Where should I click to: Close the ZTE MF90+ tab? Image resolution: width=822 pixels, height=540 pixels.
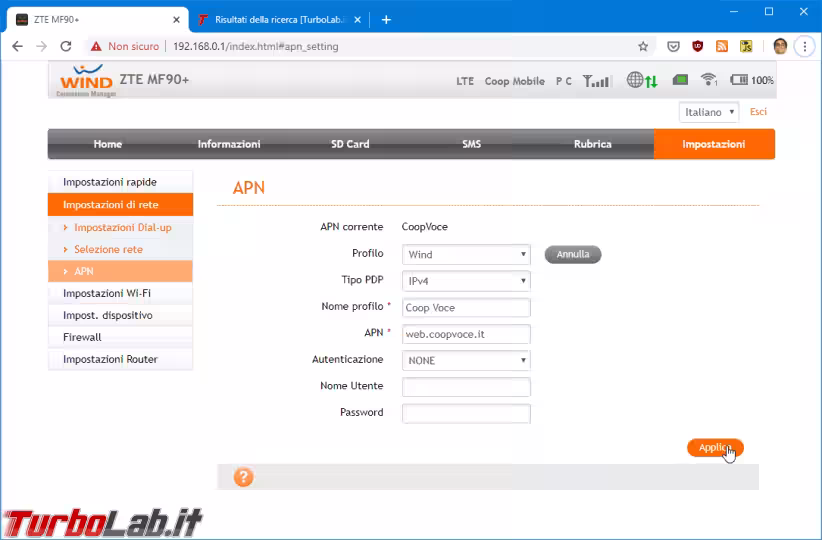(x=176, y=20)
